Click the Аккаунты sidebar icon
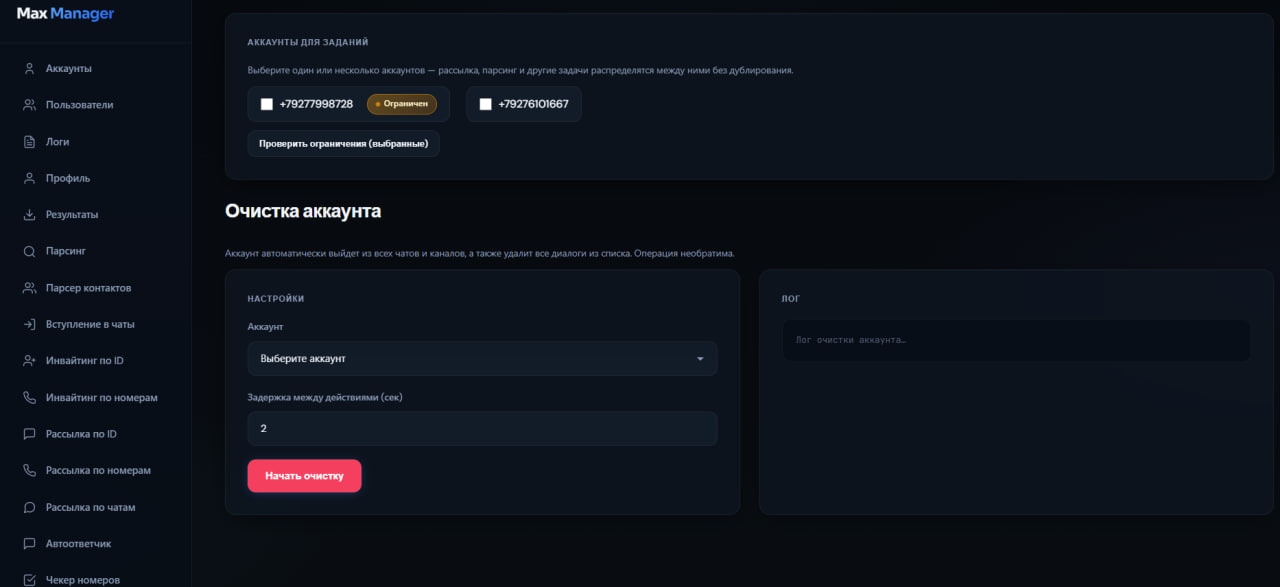Image resolution: width=1280 pixels, height=587 pixels. [x=29, y=69]
